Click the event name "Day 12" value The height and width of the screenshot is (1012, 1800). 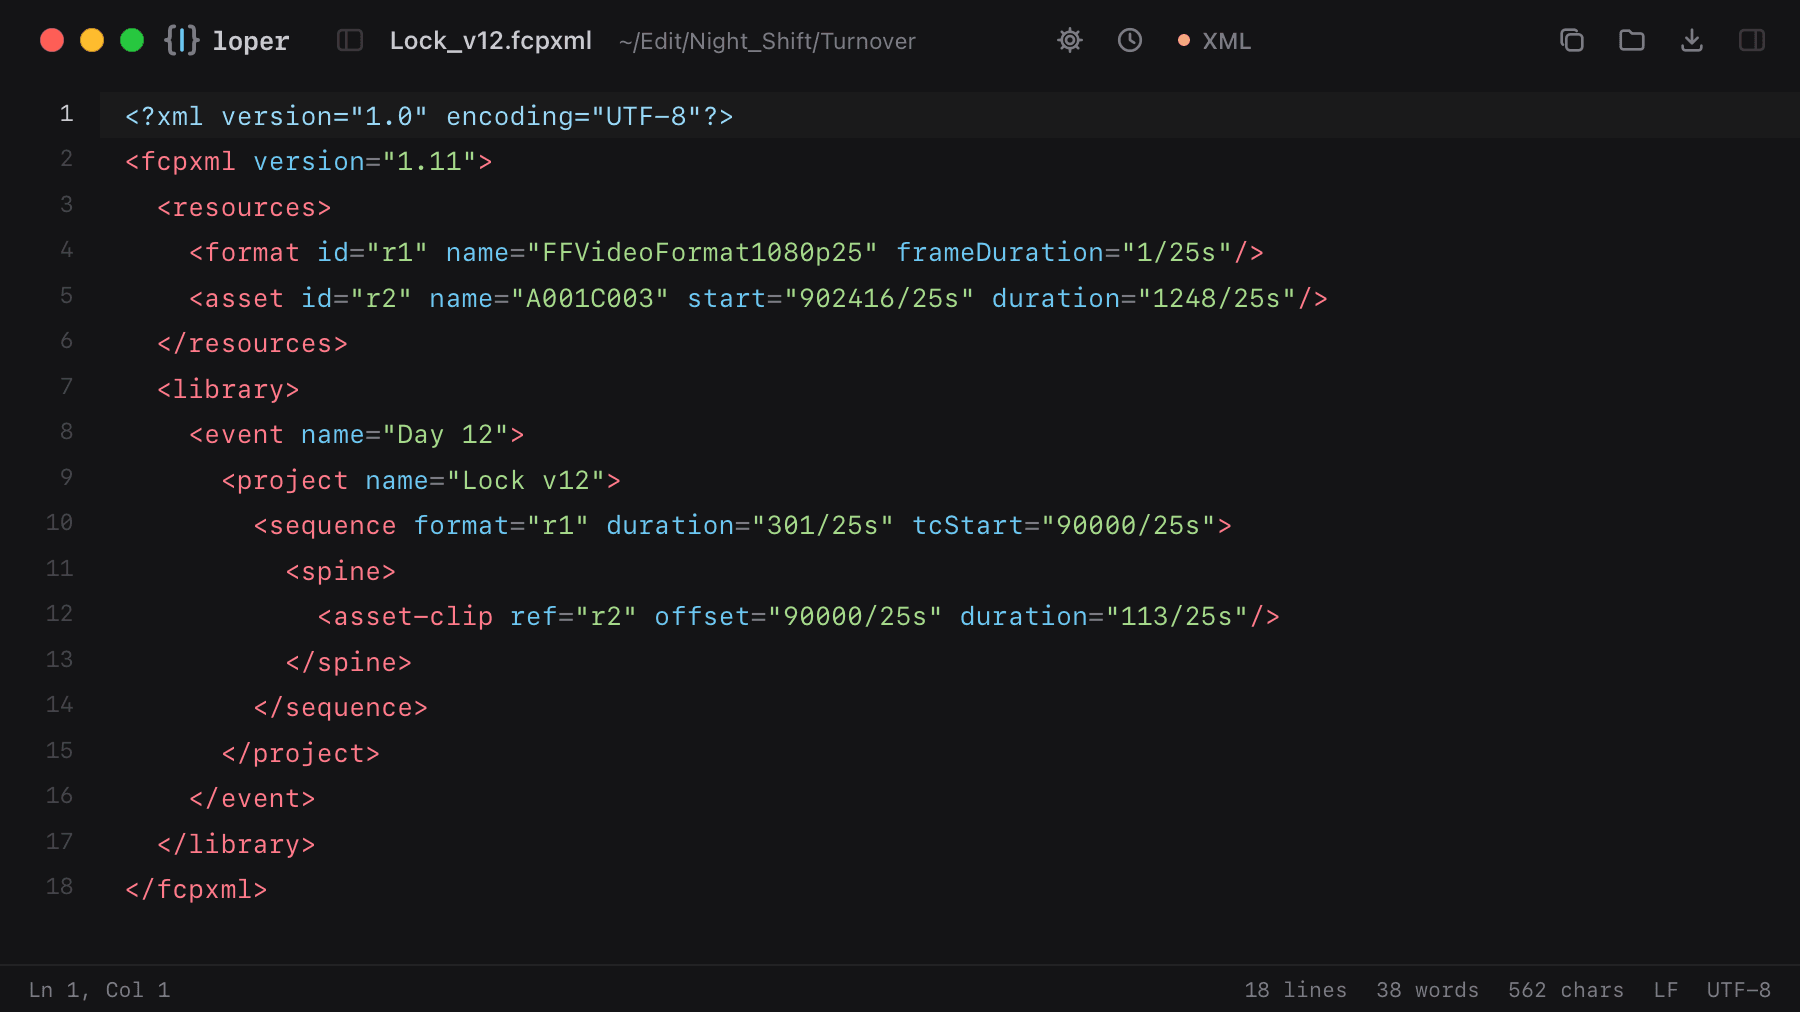445,435
